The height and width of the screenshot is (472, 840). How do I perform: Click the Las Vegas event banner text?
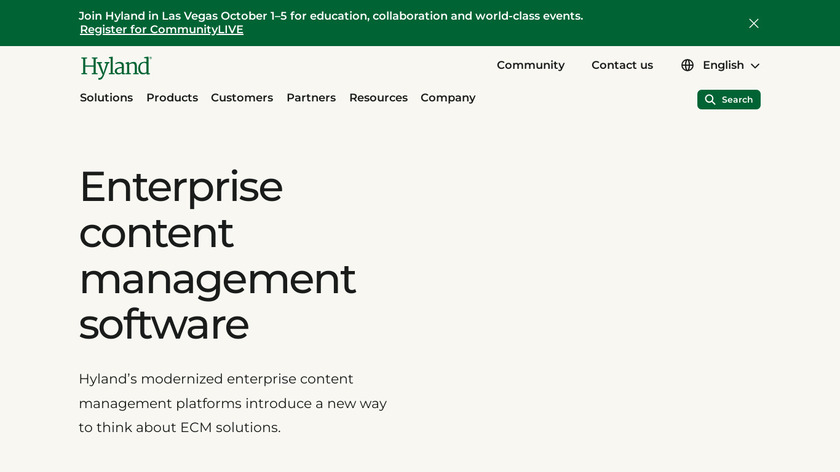331,16
